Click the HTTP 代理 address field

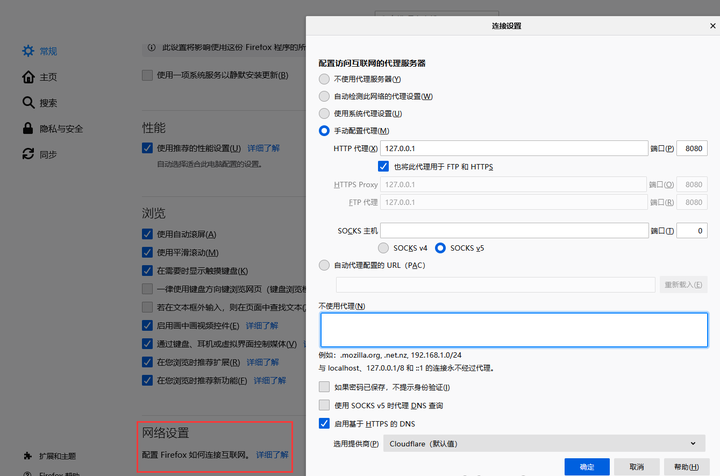point(514,148)
